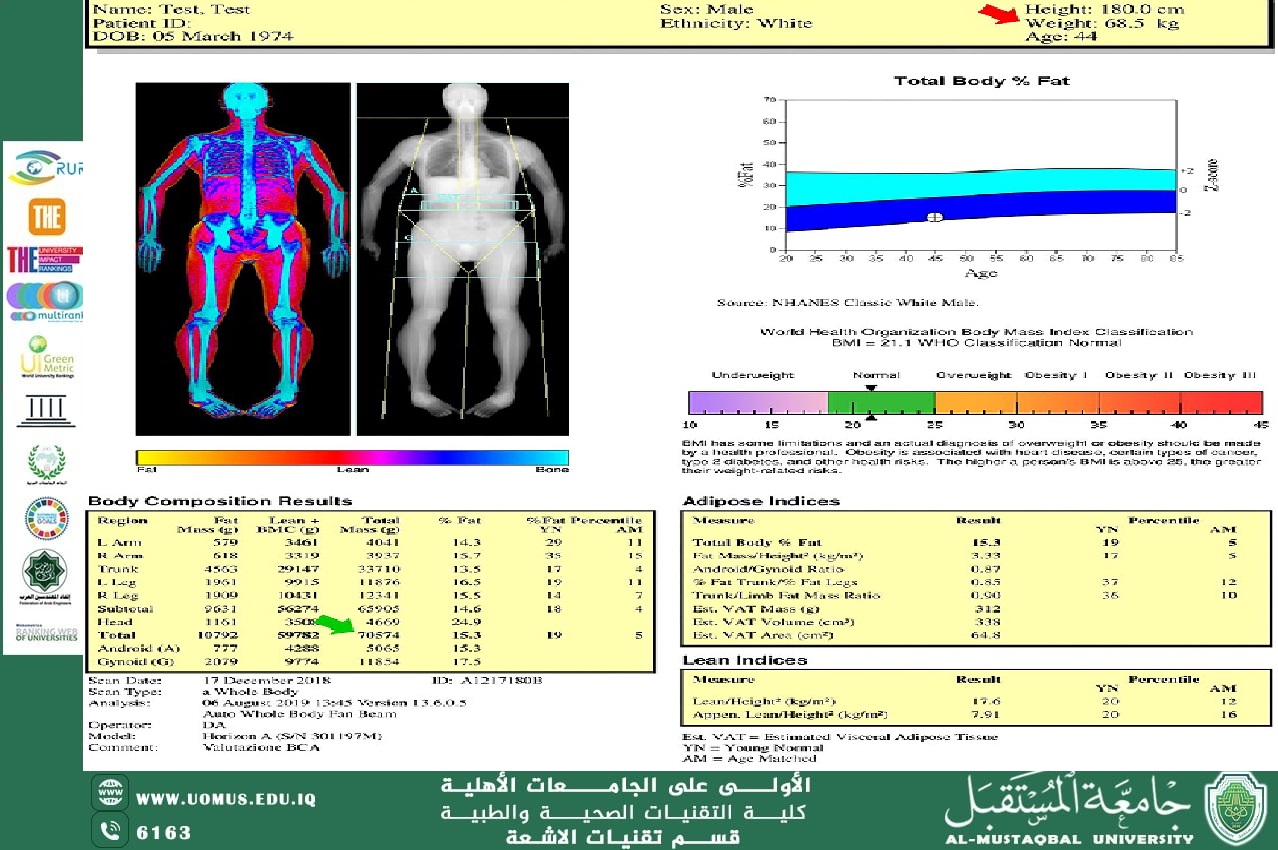The image size is (1278, 850).
Task: Click the Ranking Web of Universities logo
Action: tap(46, 632)
